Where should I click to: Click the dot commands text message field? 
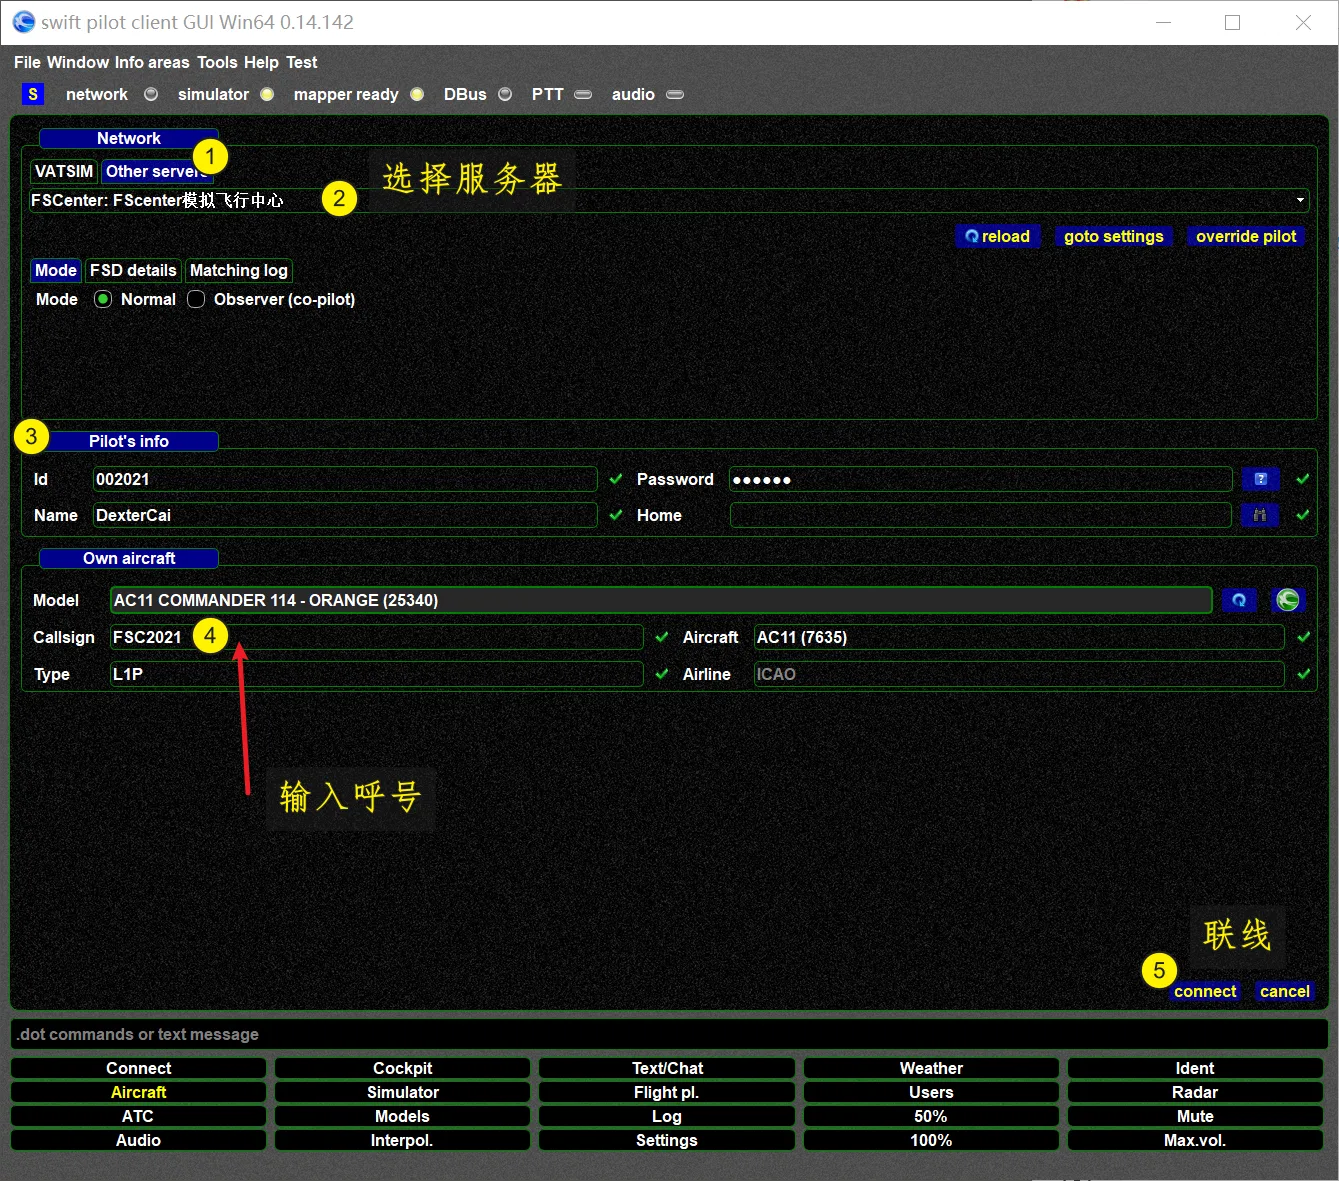click(669, 1034)
